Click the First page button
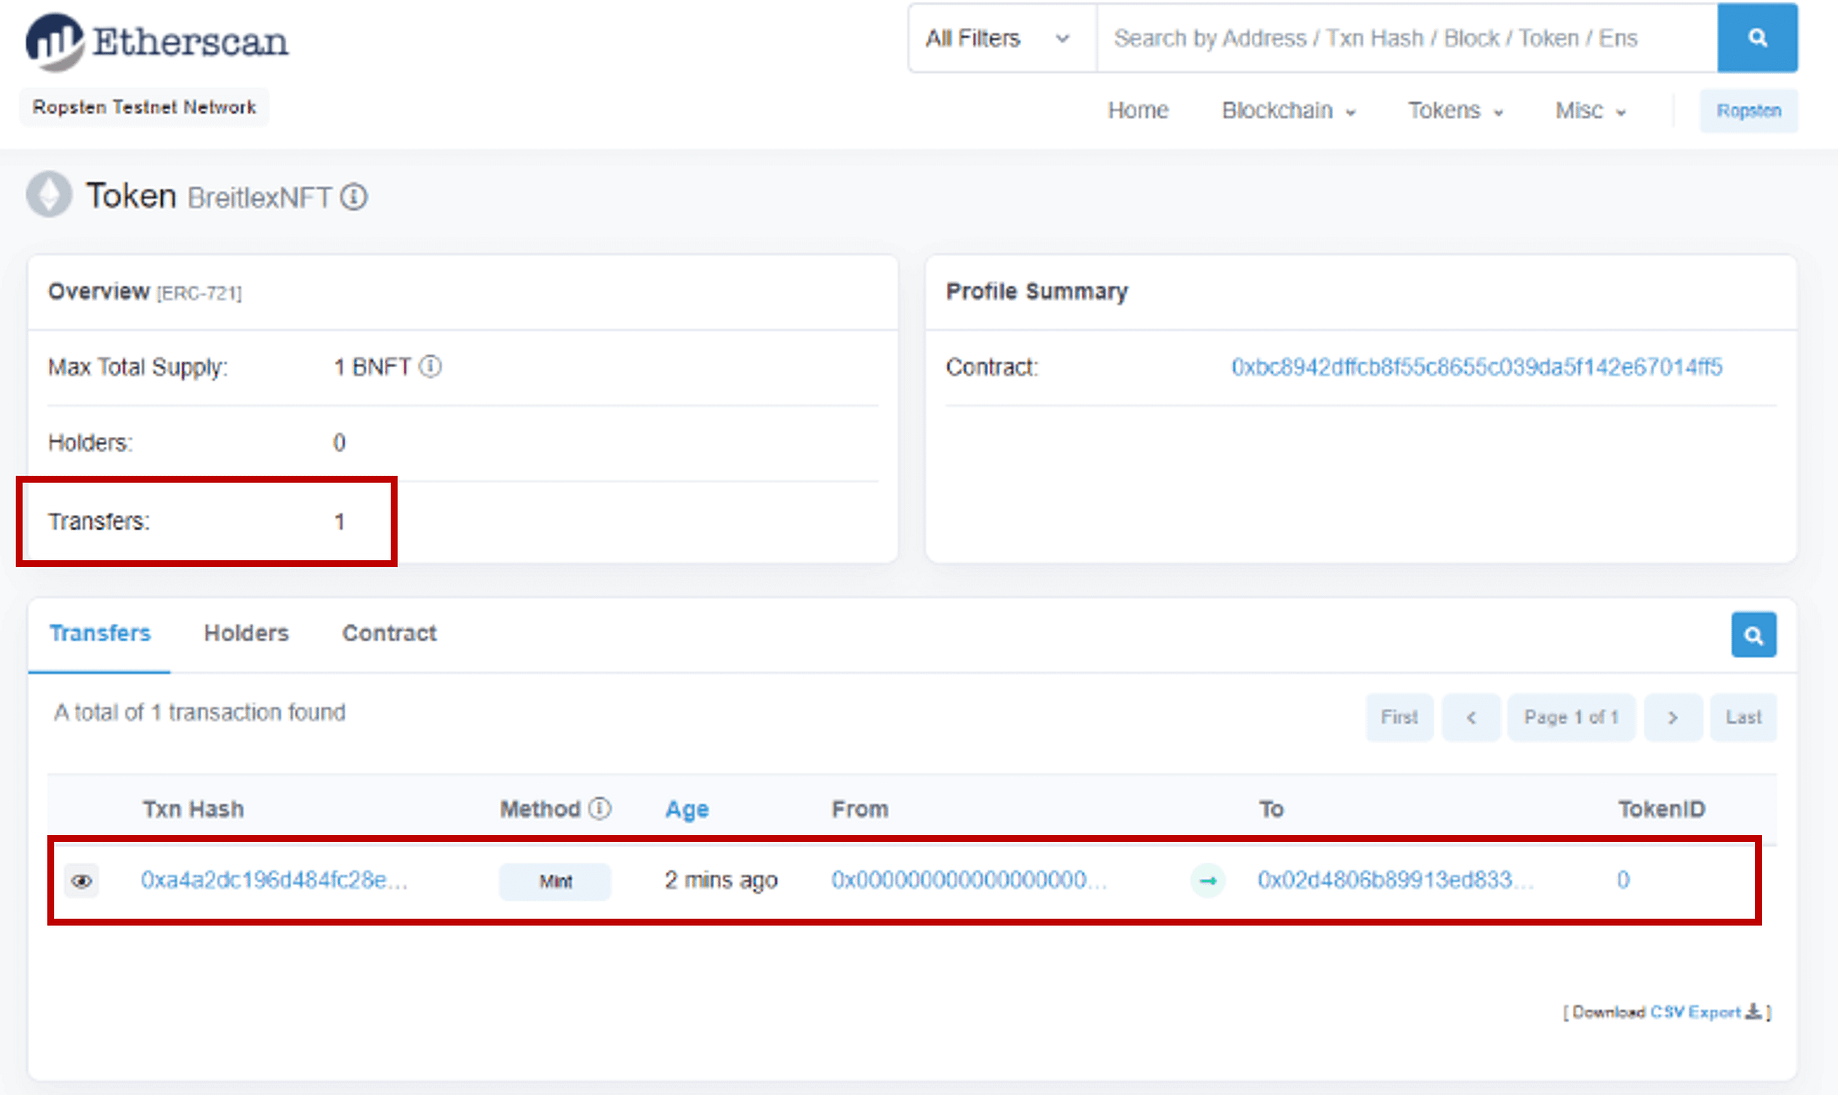Image resolution: width=1838 pixels, height=1095 pixels. (1399, 717)
